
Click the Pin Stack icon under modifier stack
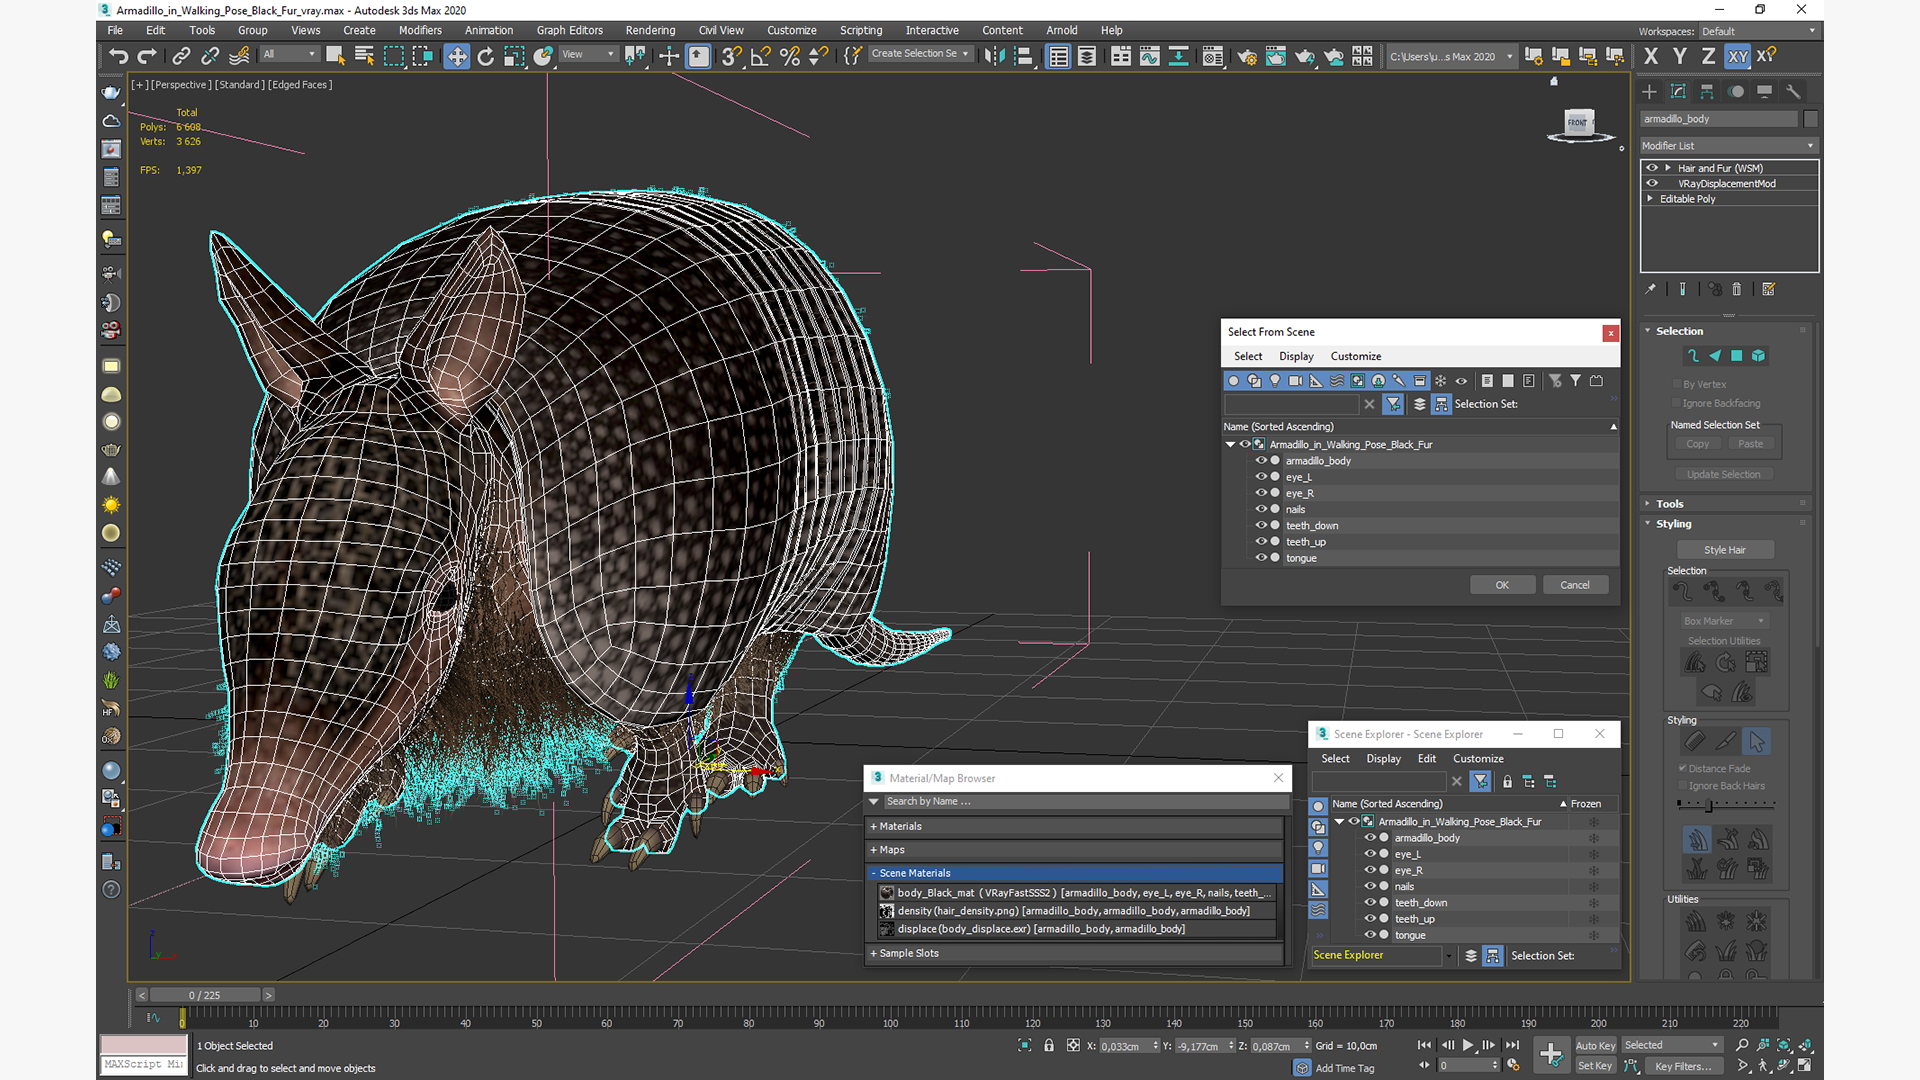1650,290
